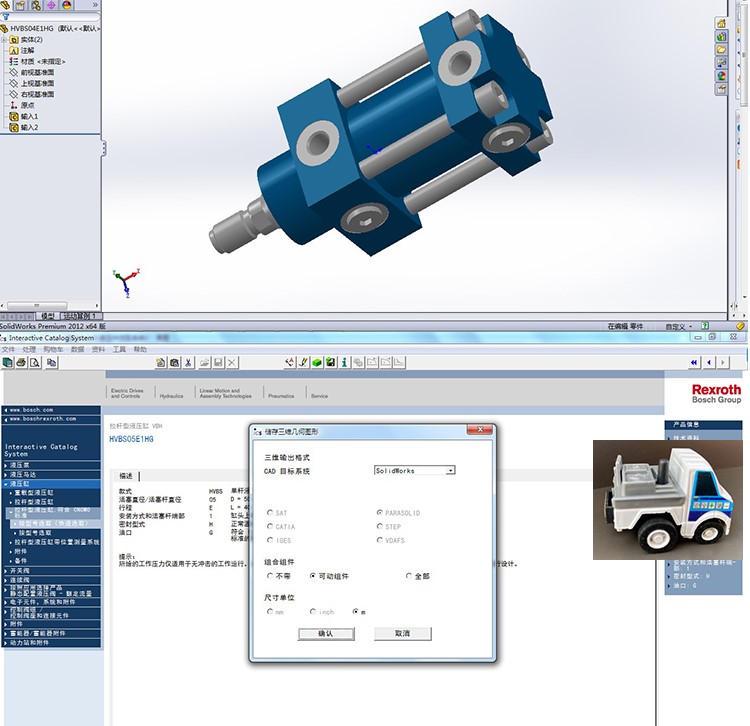The height and width of the screenshot is (726, 750).
Task: Expand the 动力站和附件 catalog category
Action: [6, 642]
